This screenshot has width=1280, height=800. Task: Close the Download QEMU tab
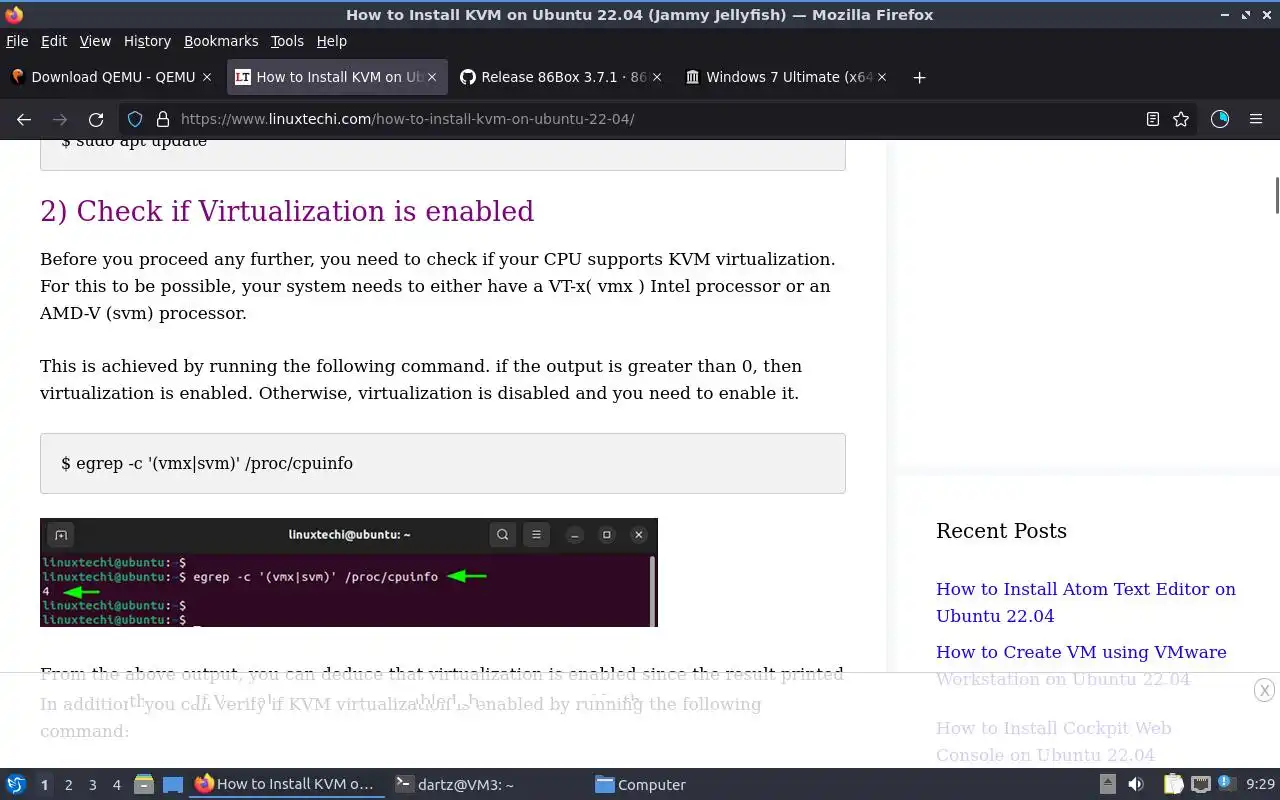click(207, 77)
